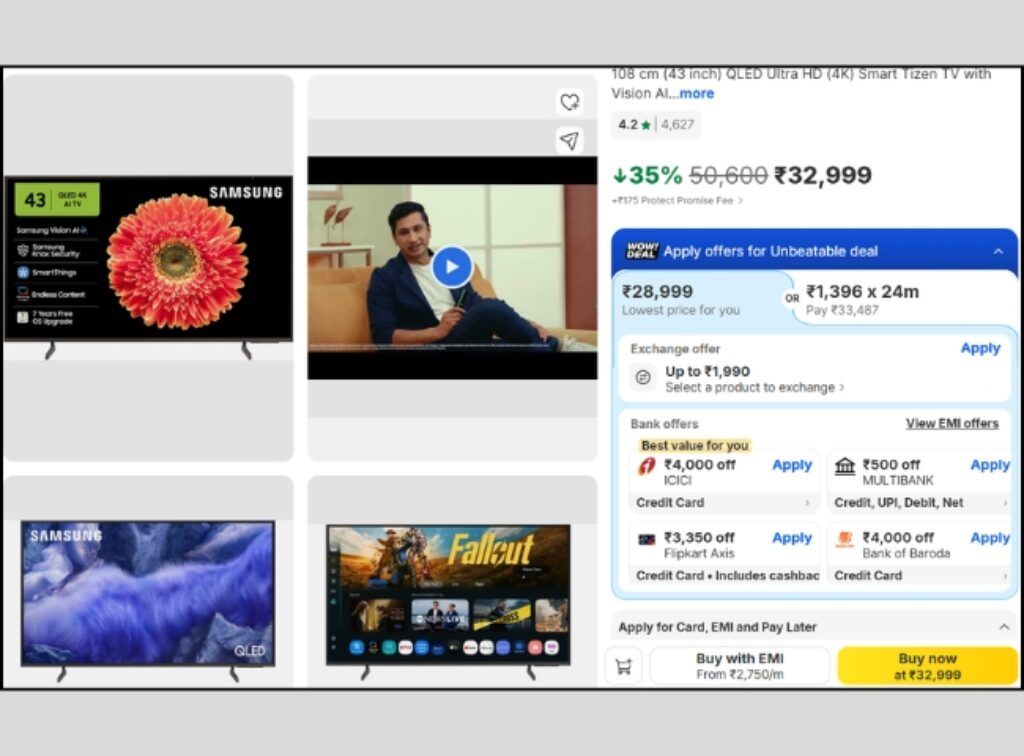Click the struck-through 50,600 price
The width and height of the screenshot is (1024, 756).
point(728,175)
